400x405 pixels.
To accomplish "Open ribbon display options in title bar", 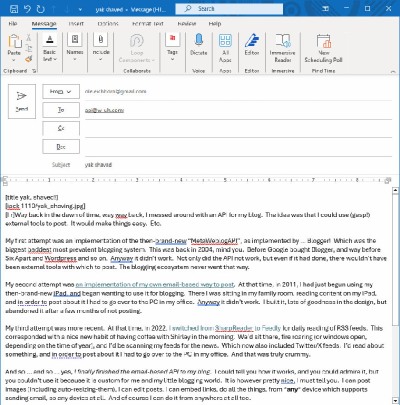I will point(326,9).
